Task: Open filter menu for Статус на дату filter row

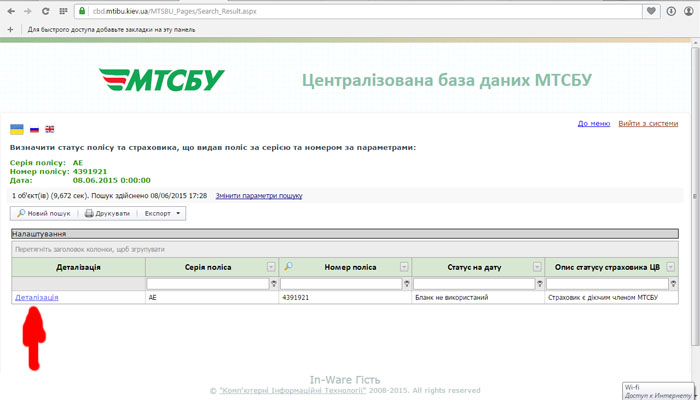Action: pos(540,283)
